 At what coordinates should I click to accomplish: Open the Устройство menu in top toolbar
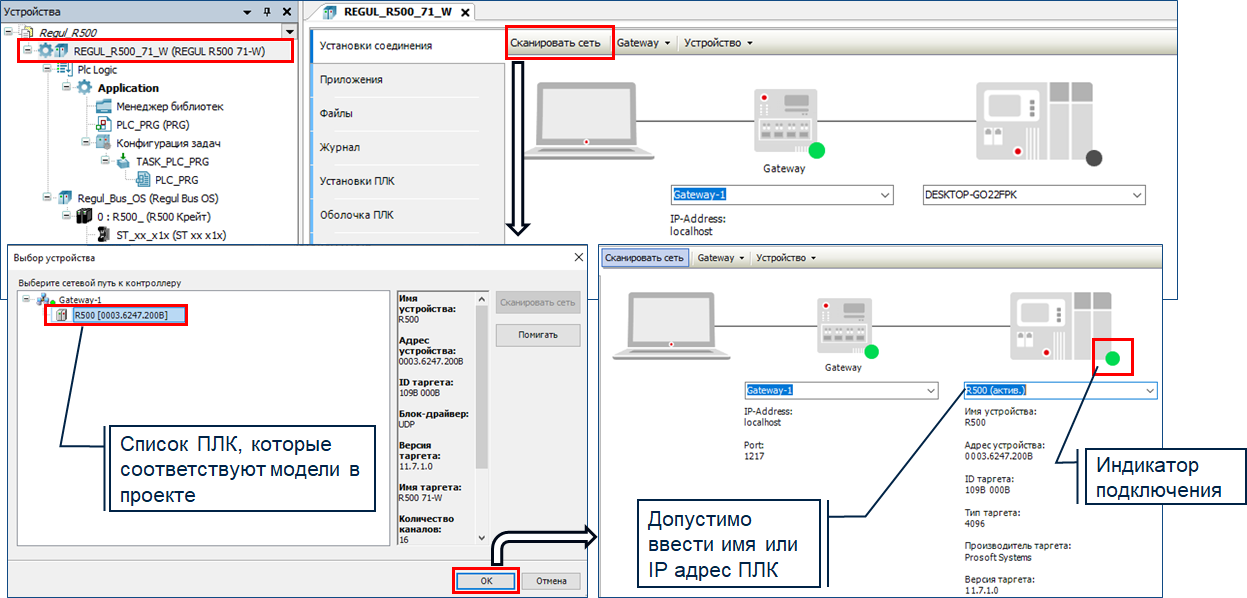click(717, 43)
